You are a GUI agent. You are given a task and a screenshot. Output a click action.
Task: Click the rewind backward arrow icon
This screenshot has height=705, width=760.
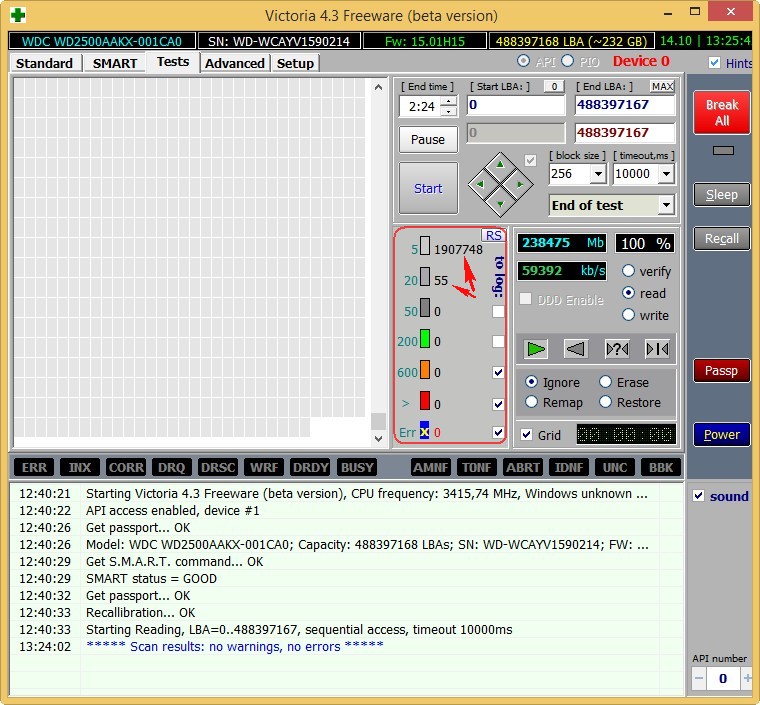576,349
